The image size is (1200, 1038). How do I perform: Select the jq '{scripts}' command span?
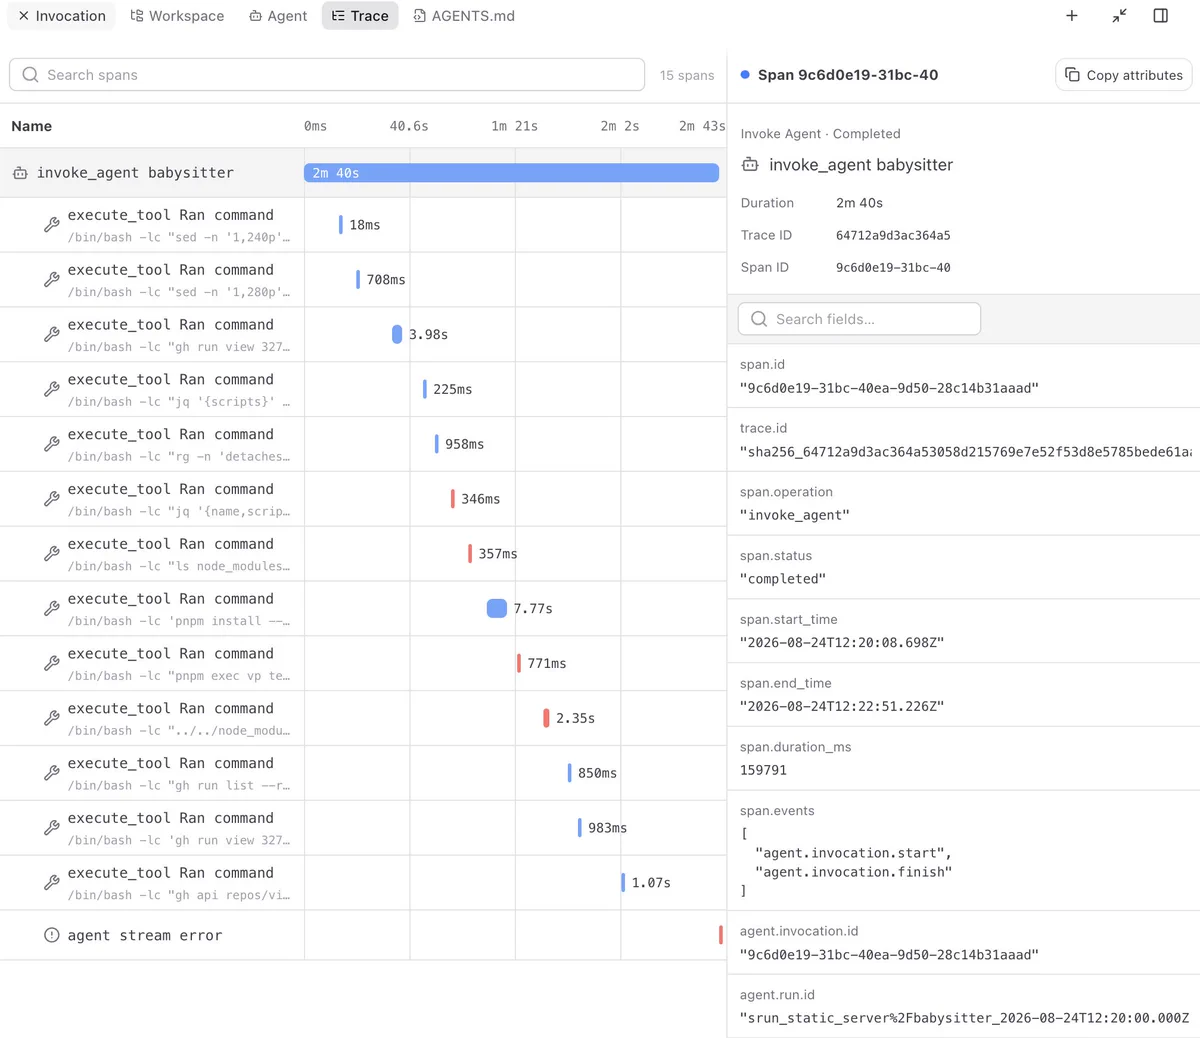(363, 390)
